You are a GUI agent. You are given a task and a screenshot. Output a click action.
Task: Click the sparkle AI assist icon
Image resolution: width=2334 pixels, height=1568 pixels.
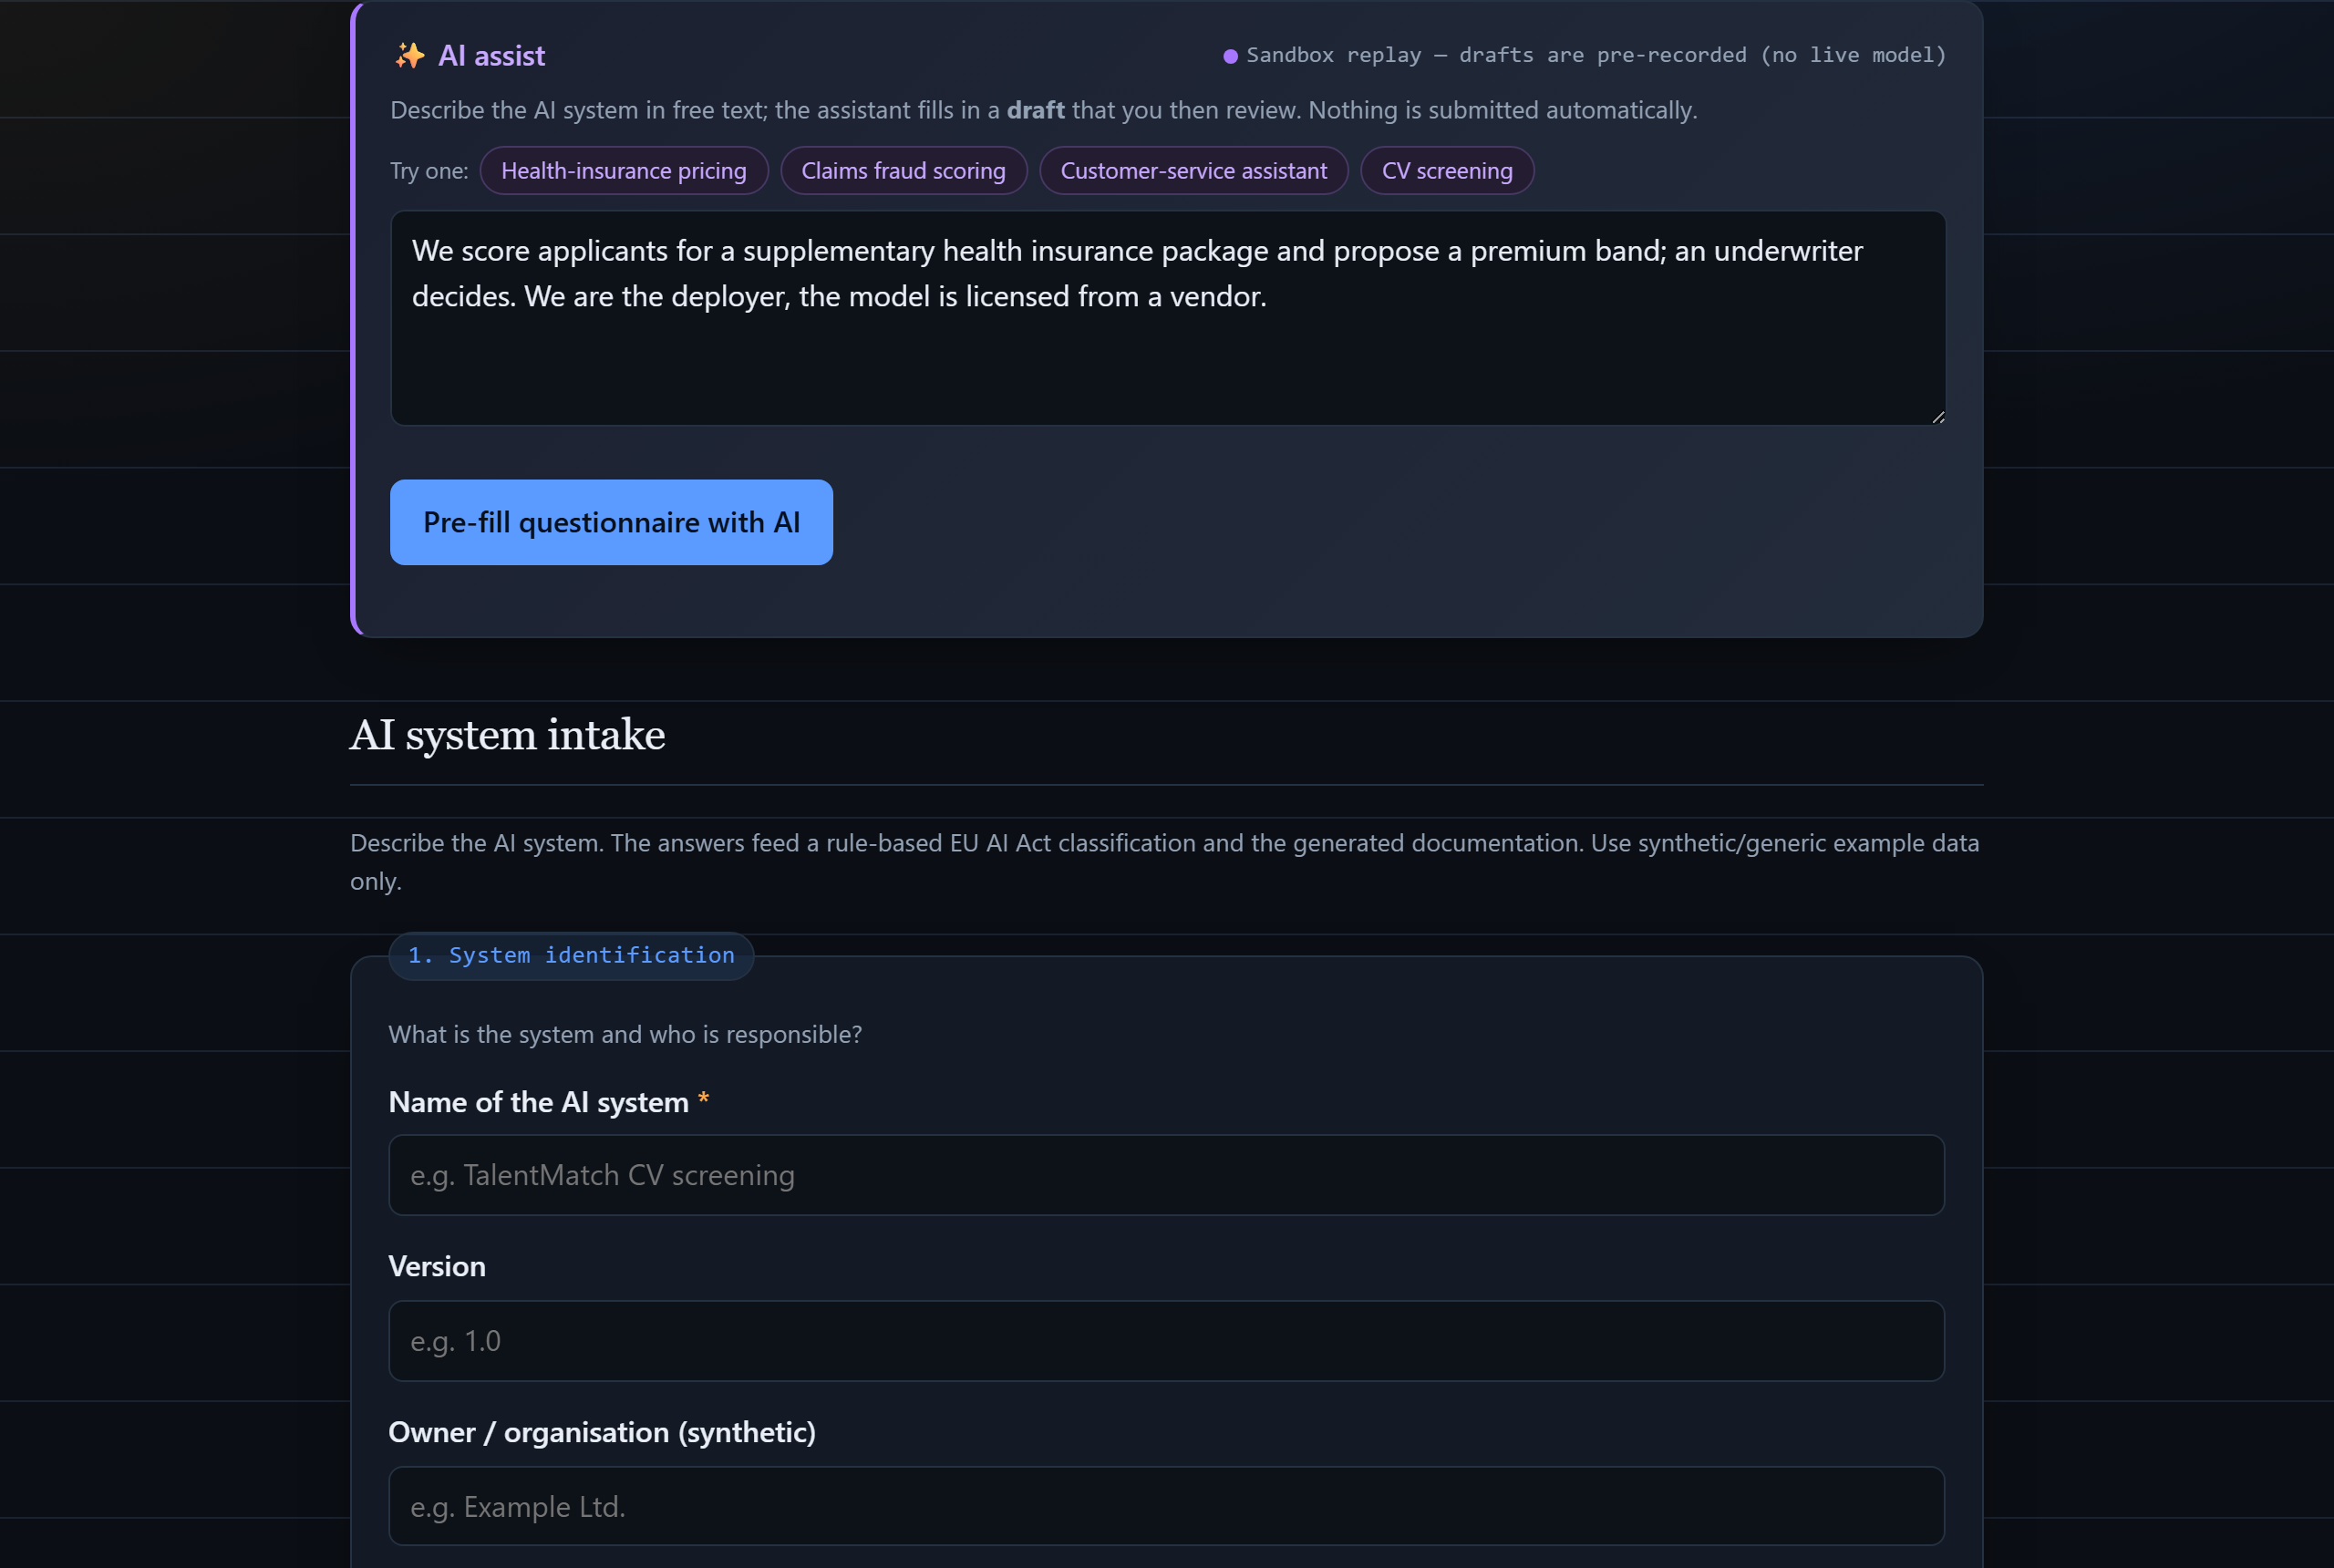tap(409, 56)
